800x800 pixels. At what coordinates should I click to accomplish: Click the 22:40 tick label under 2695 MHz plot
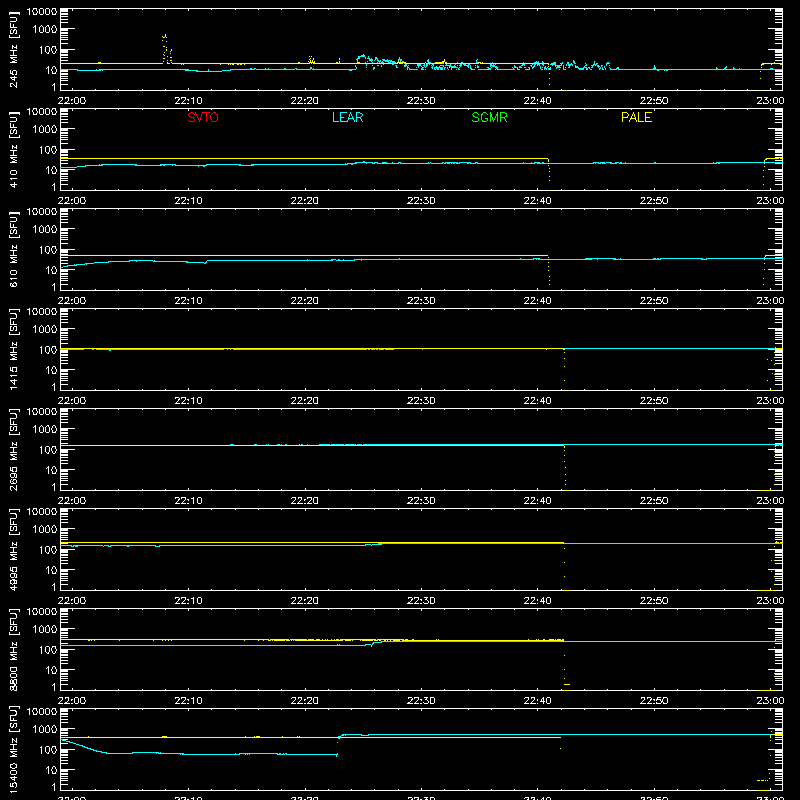[x=537, y=501]
